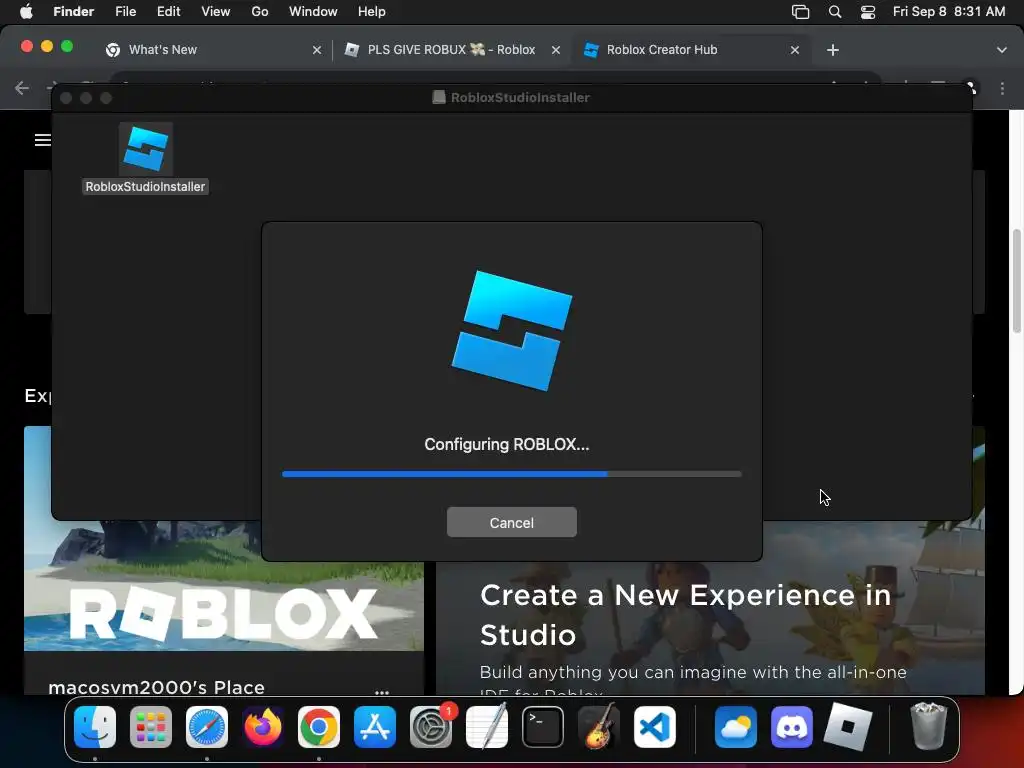Open Weather app from the Dock
Screen dimensions: 1024x768
(x=736, y=727)
